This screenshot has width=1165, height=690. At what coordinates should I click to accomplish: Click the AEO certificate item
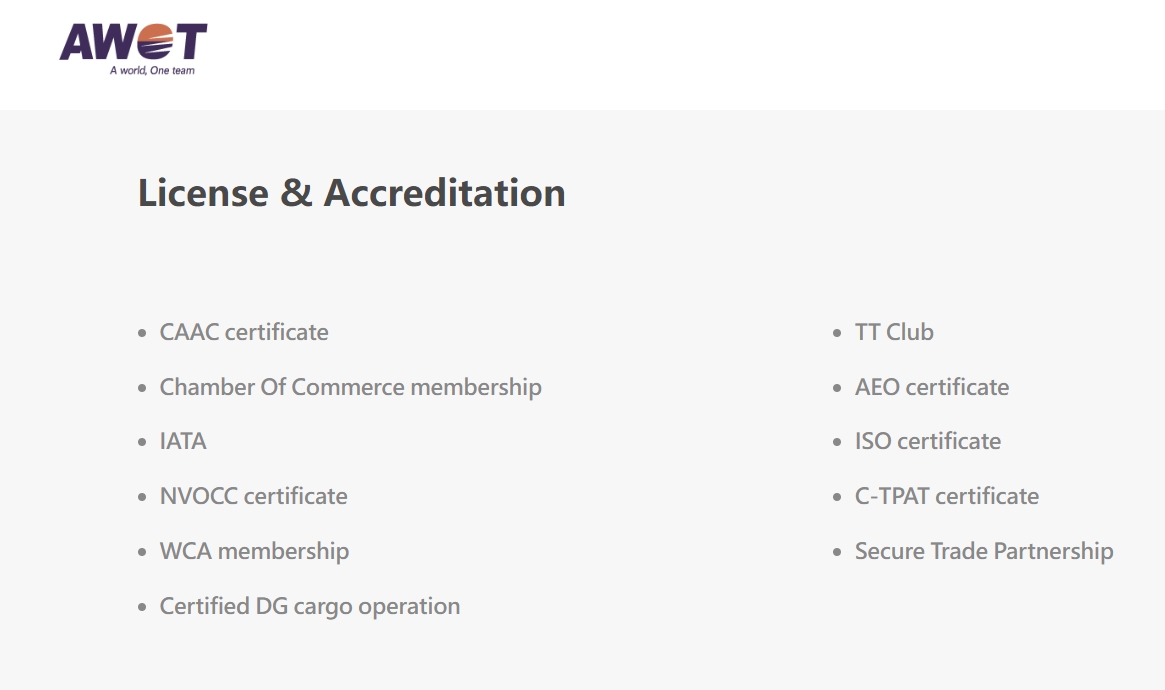(x=932, y=387)
